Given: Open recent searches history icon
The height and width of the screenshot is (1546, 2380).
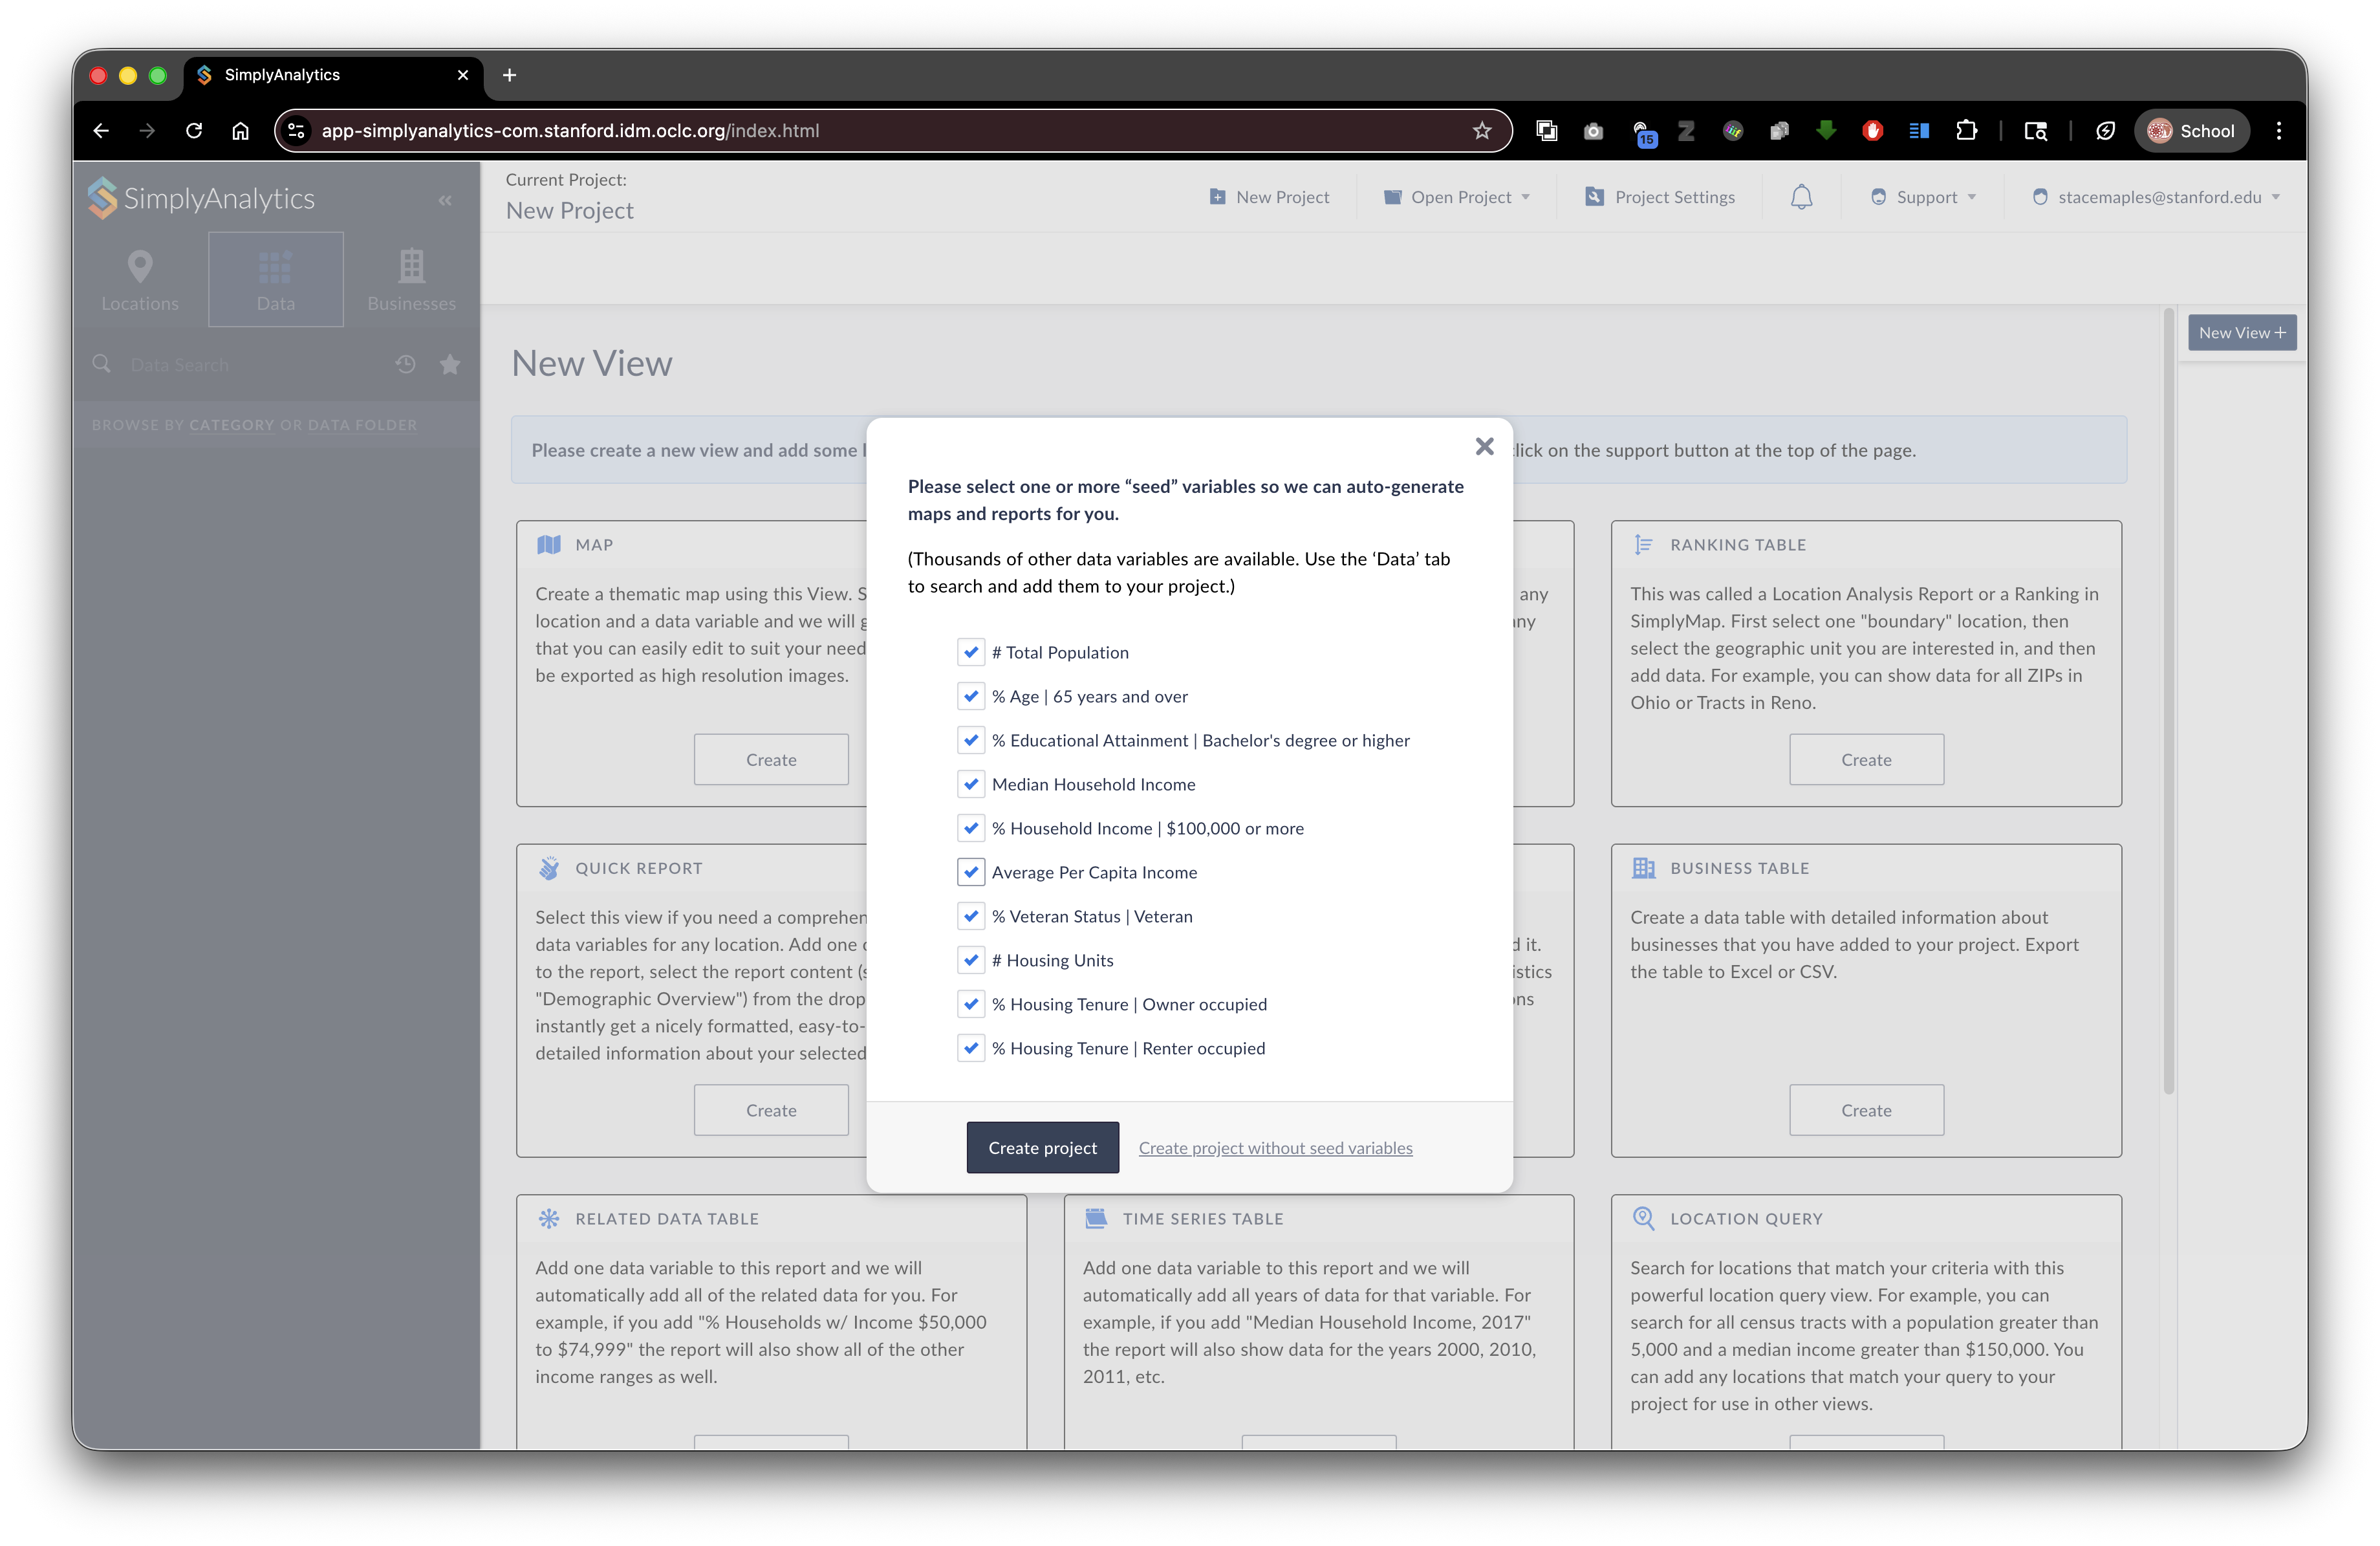Looking at the screenshot, I should [x=405, y=365].
